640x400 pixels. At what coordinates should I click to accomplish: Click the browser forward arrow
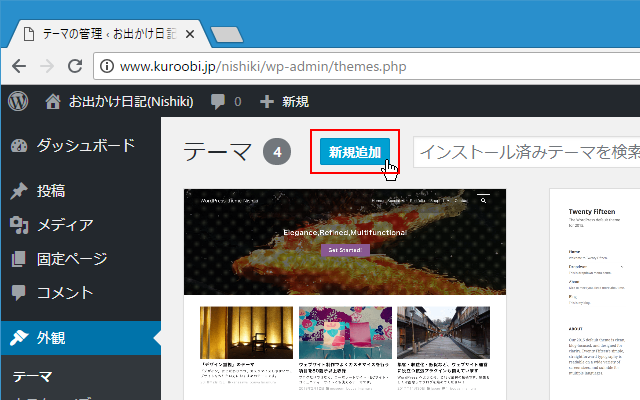(47, 66)
